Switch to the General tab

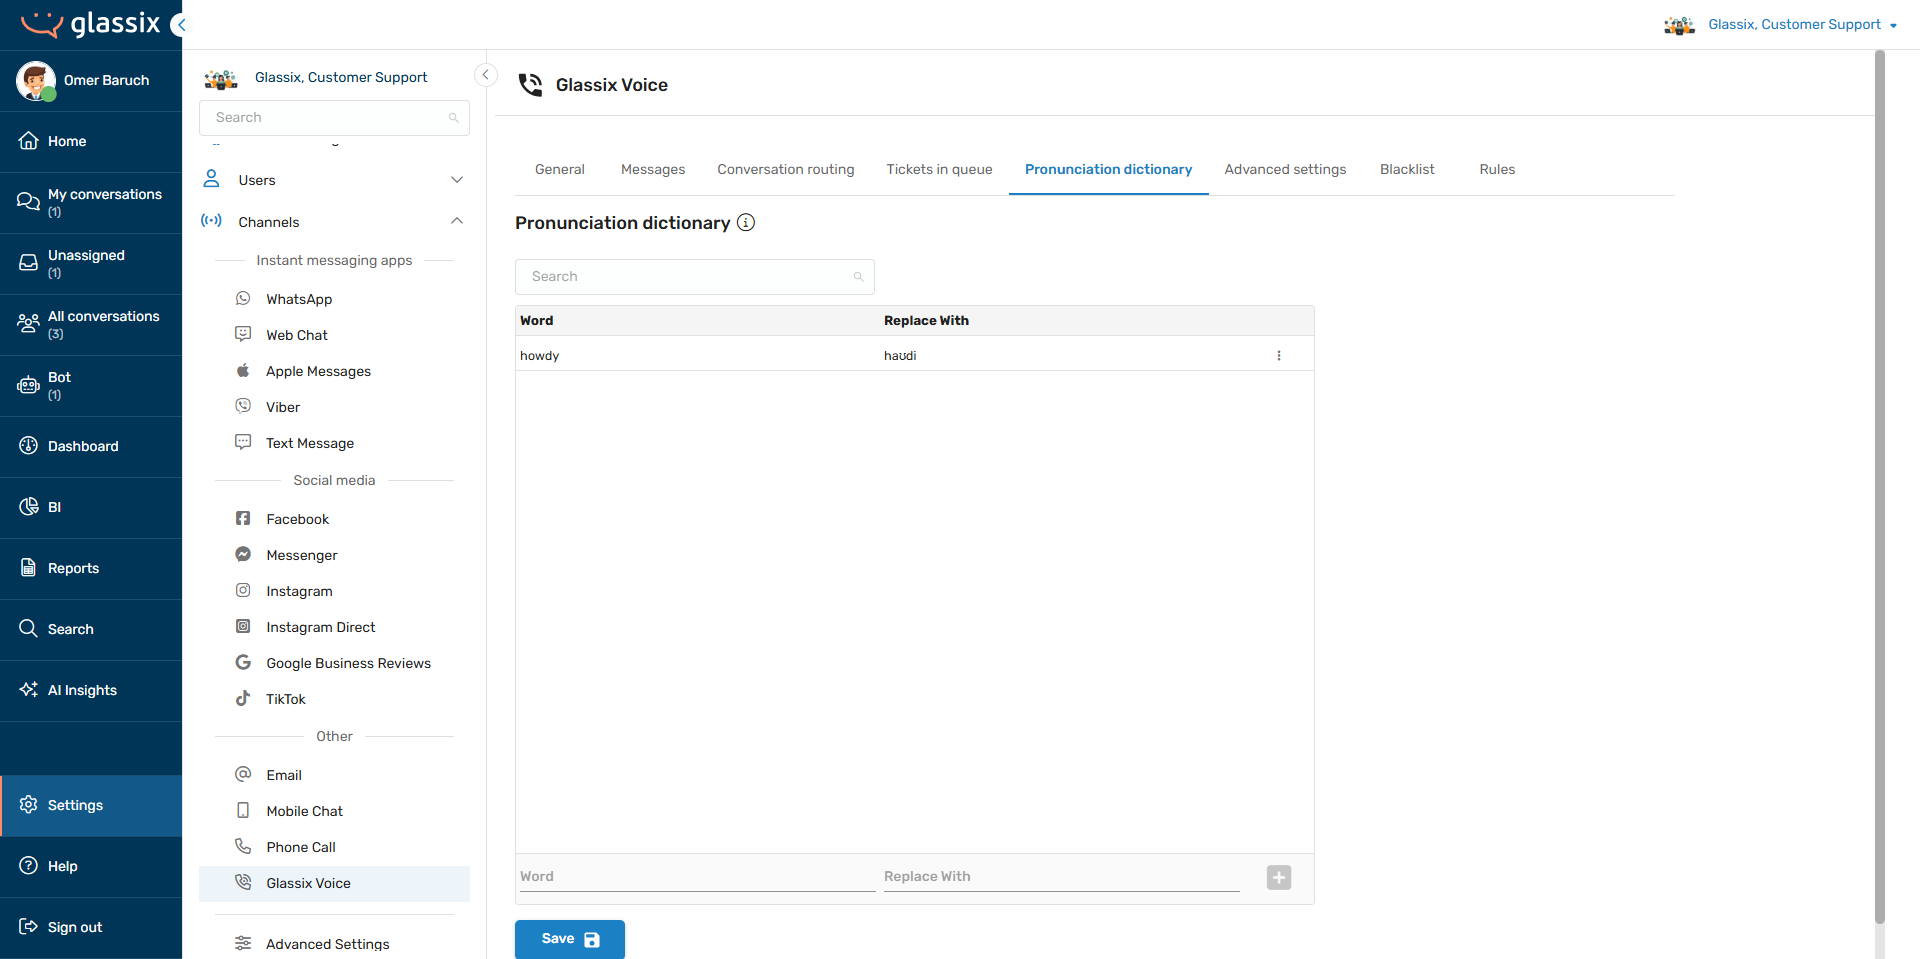pos(560,170)
